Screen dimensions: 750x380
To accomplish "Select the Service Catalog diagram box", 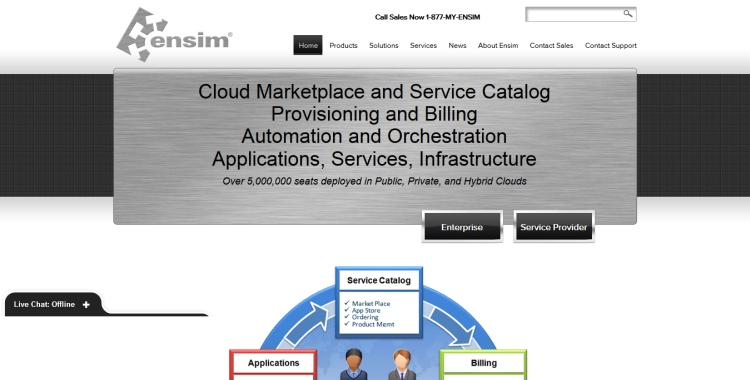I will (x=379, y=302).
